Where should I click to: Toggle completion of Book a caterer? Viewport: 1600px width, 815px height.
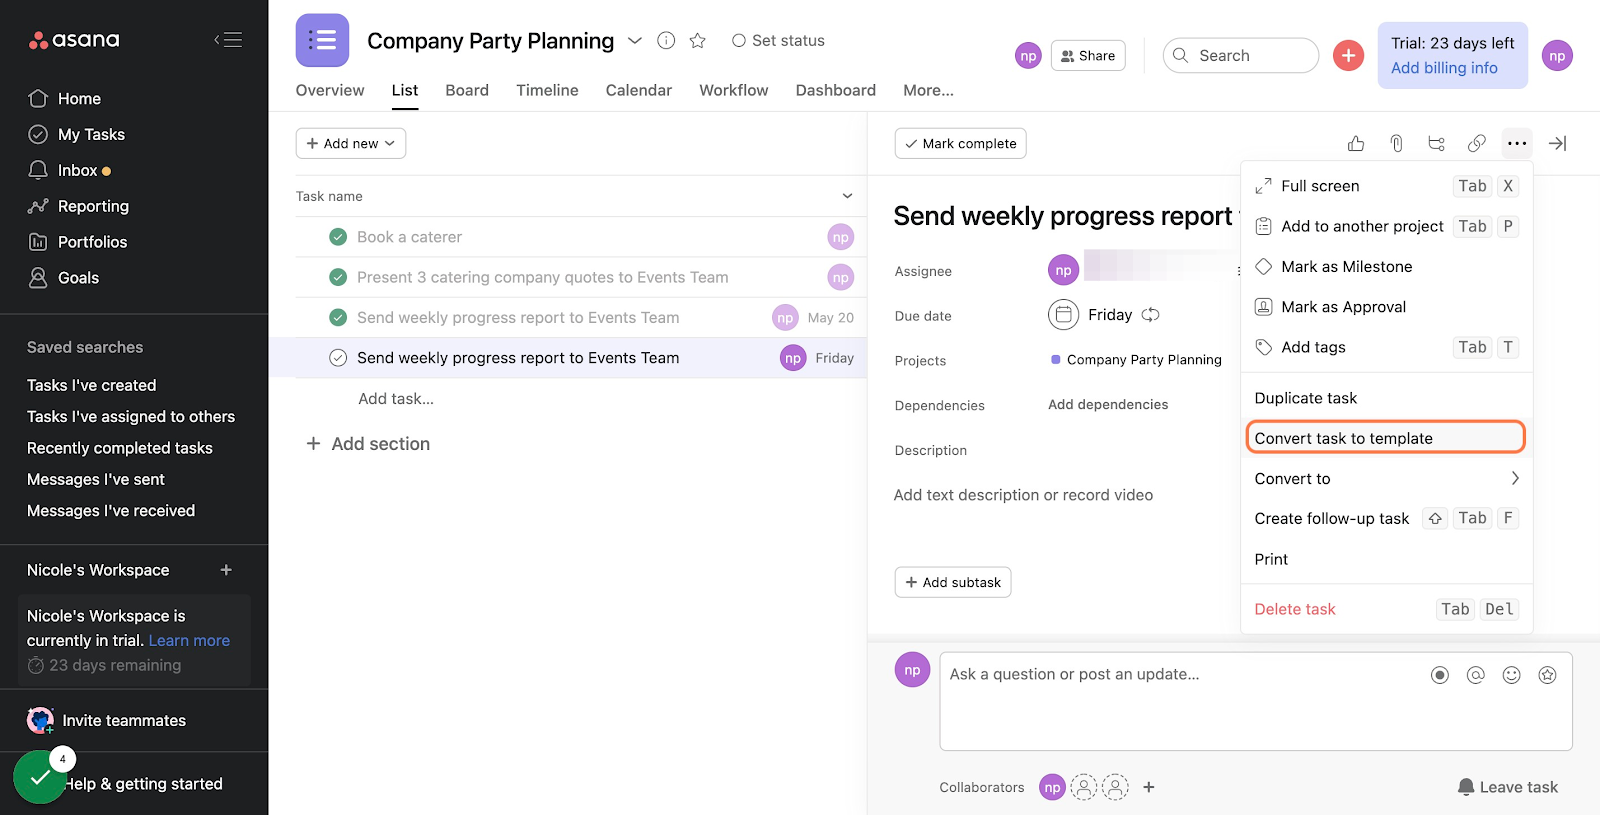[338, 237]
